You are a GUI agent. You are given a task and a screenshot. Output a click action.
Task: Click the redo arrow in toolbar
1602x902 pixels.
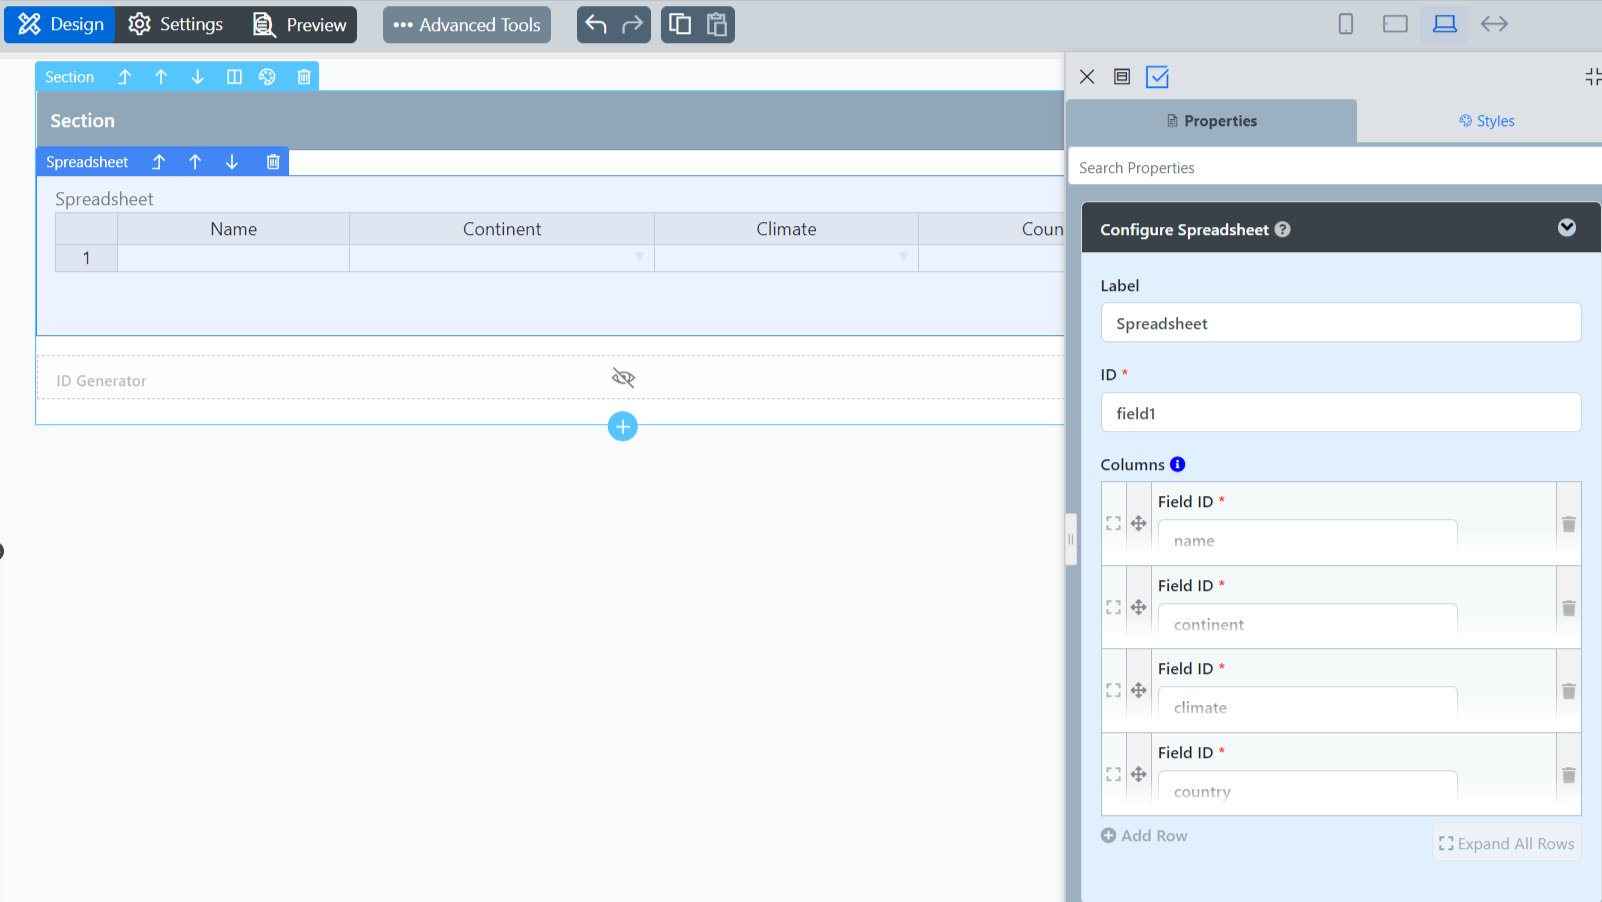click(632, 24)
